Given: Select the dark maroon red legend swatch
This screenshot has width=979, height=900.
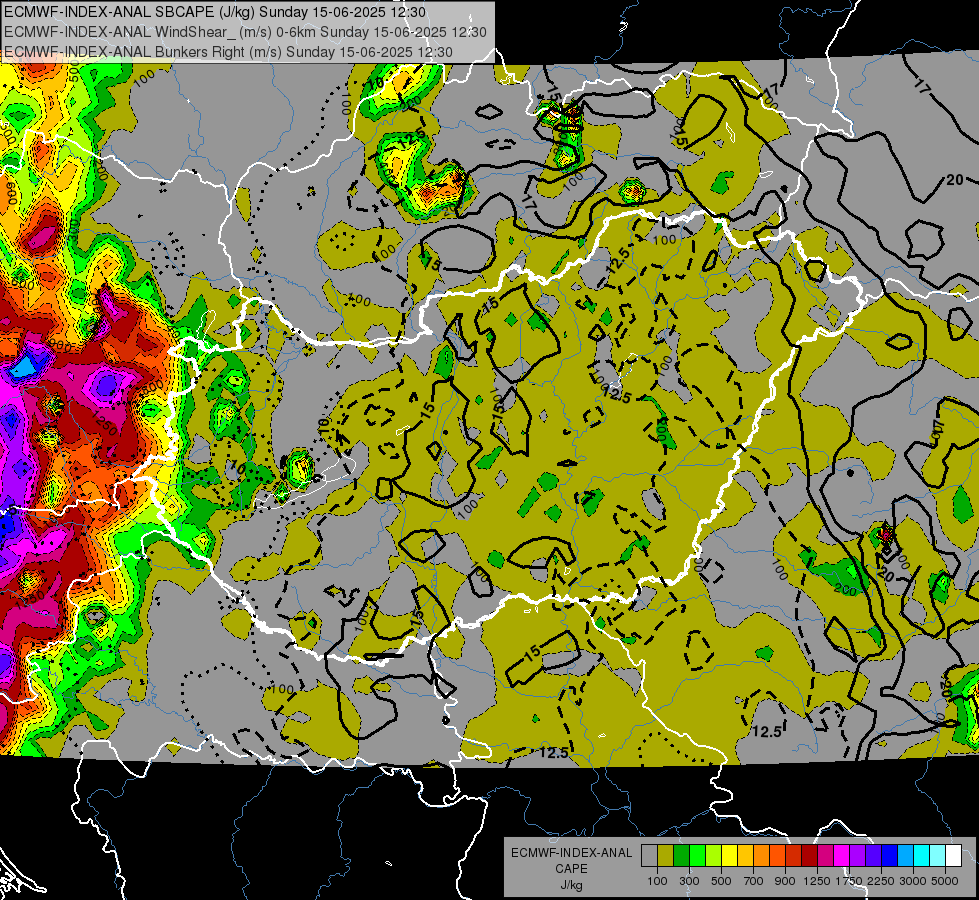Looking at the screenshot, I should tap(809, 856).
